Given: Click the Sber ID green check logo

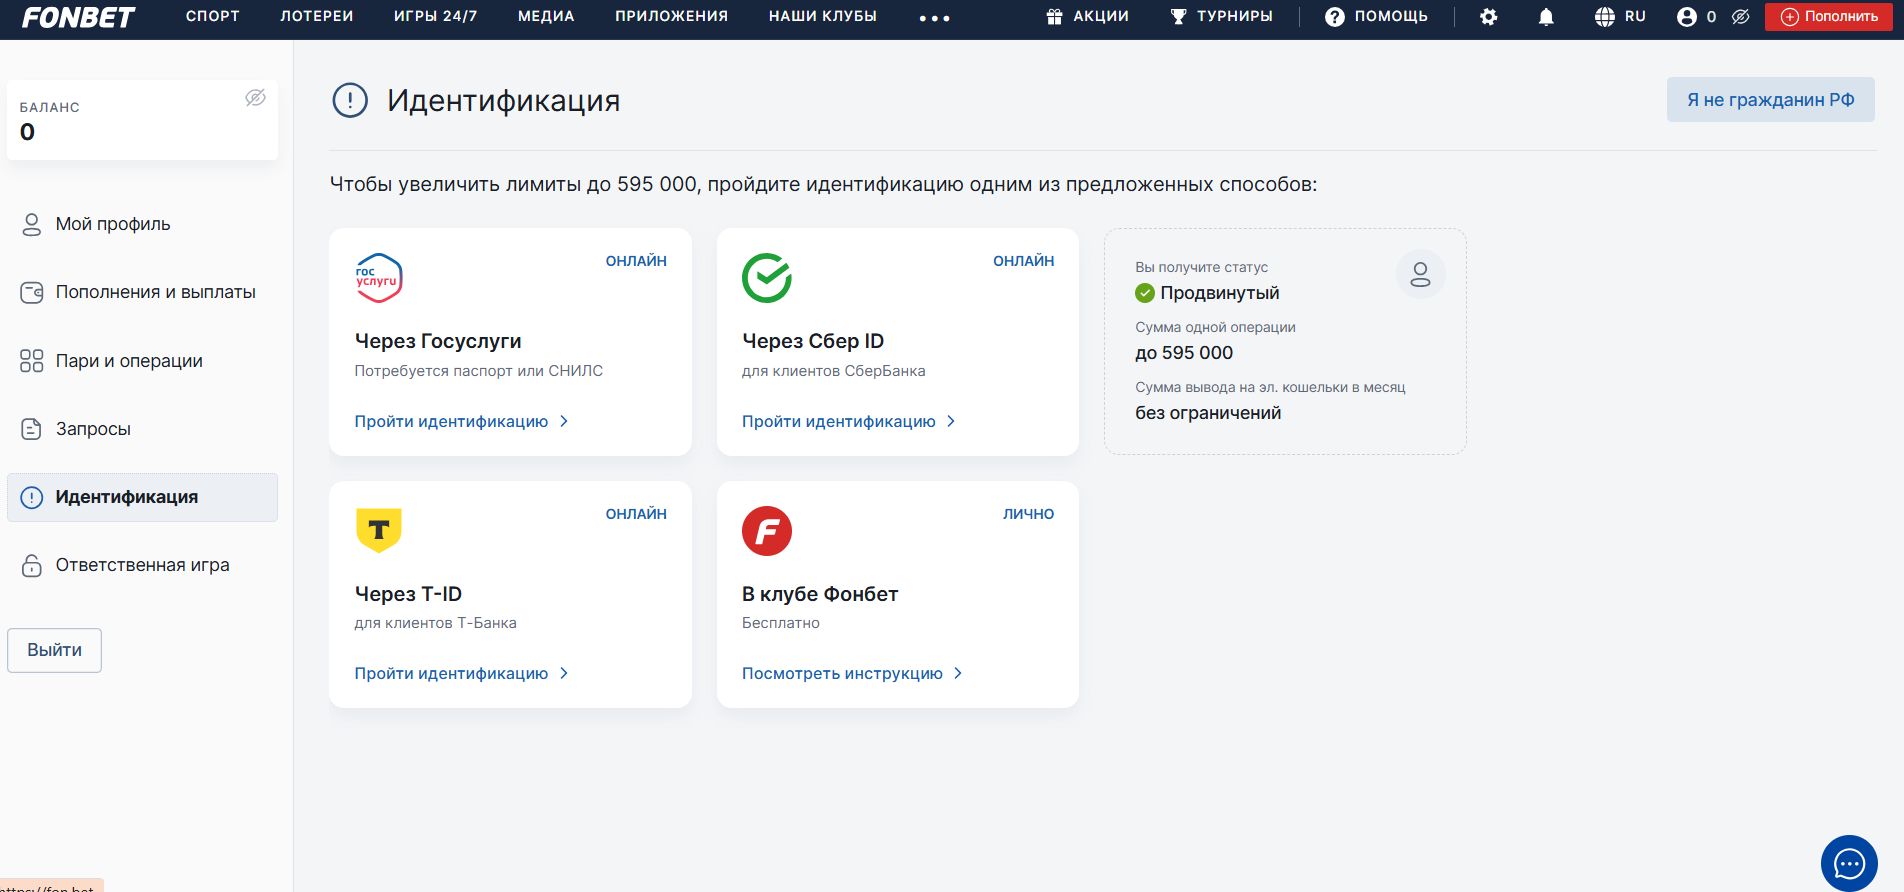Looking at the screenshot, I should pos(767,278).
